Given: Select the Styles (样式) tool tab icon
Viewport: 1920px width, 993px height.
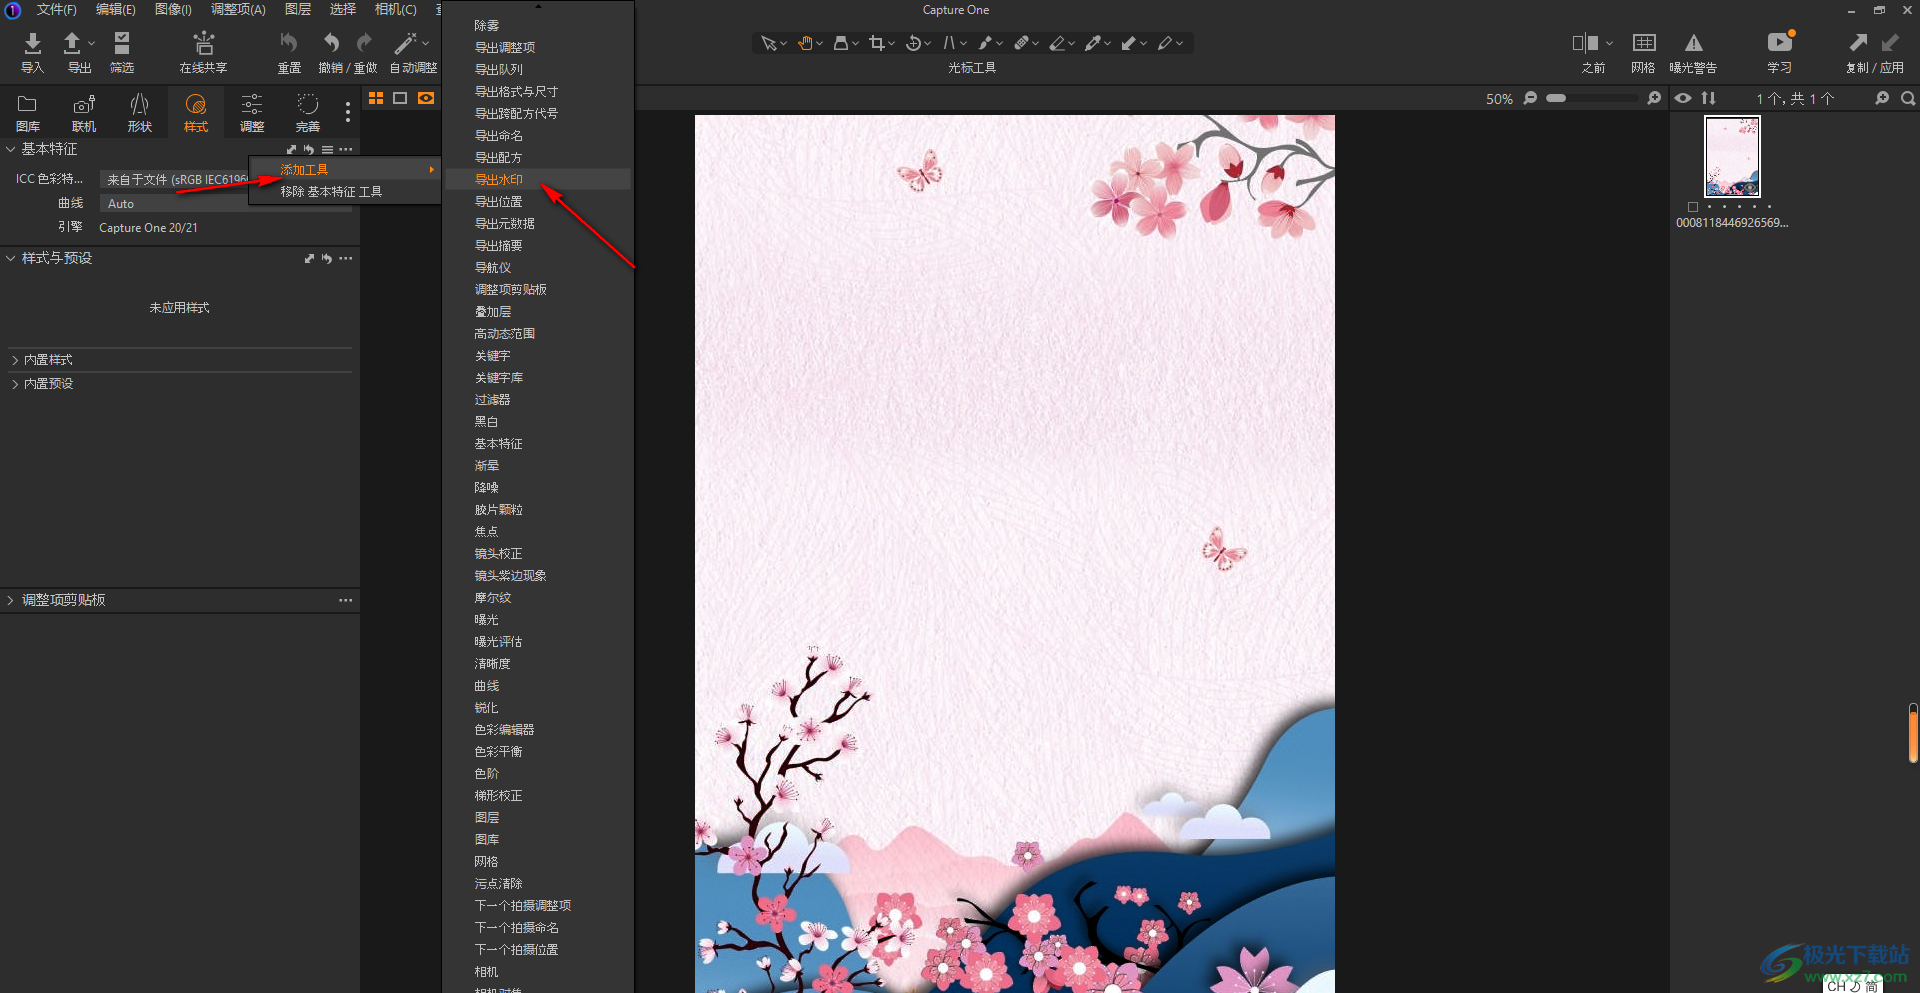Looking at the screenshot, I should pyautogui.click(x=195, y=105).
